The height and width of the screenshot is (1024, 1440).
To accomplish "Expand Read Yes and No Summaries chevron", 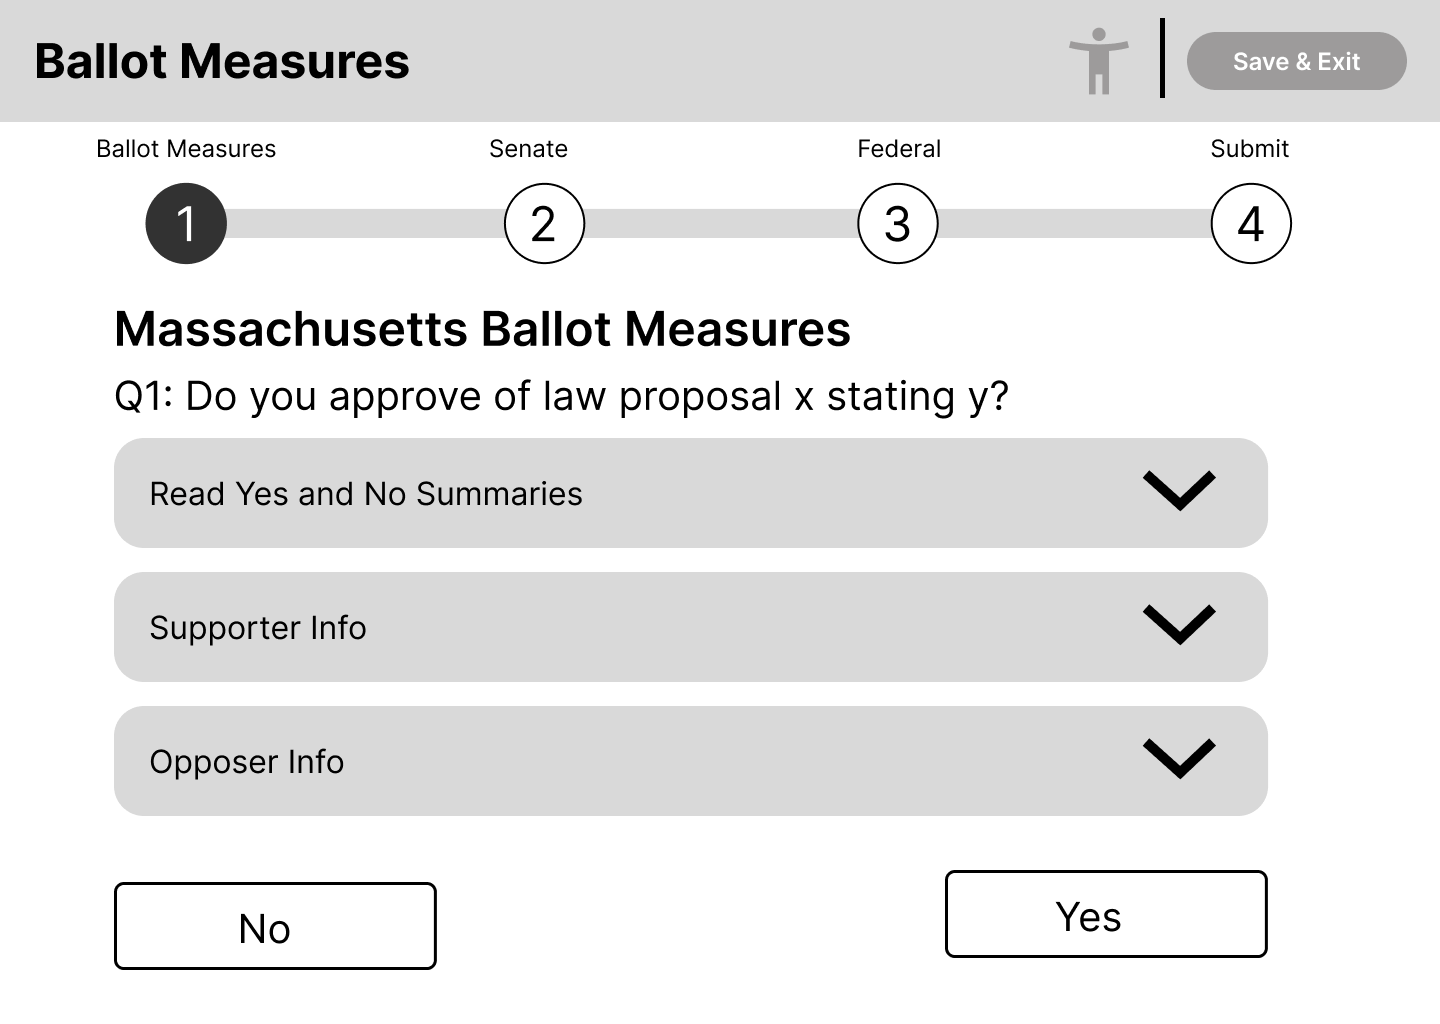I will pos(1179,491).
